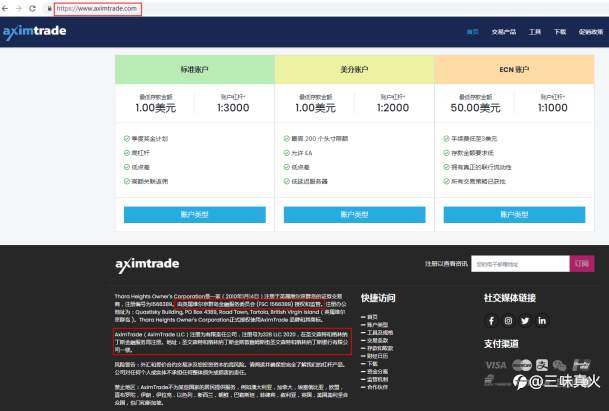This screenshot has width=609, height=411.
Task: Go back with the browser back arrow
Action: click(x=5, y=8)
